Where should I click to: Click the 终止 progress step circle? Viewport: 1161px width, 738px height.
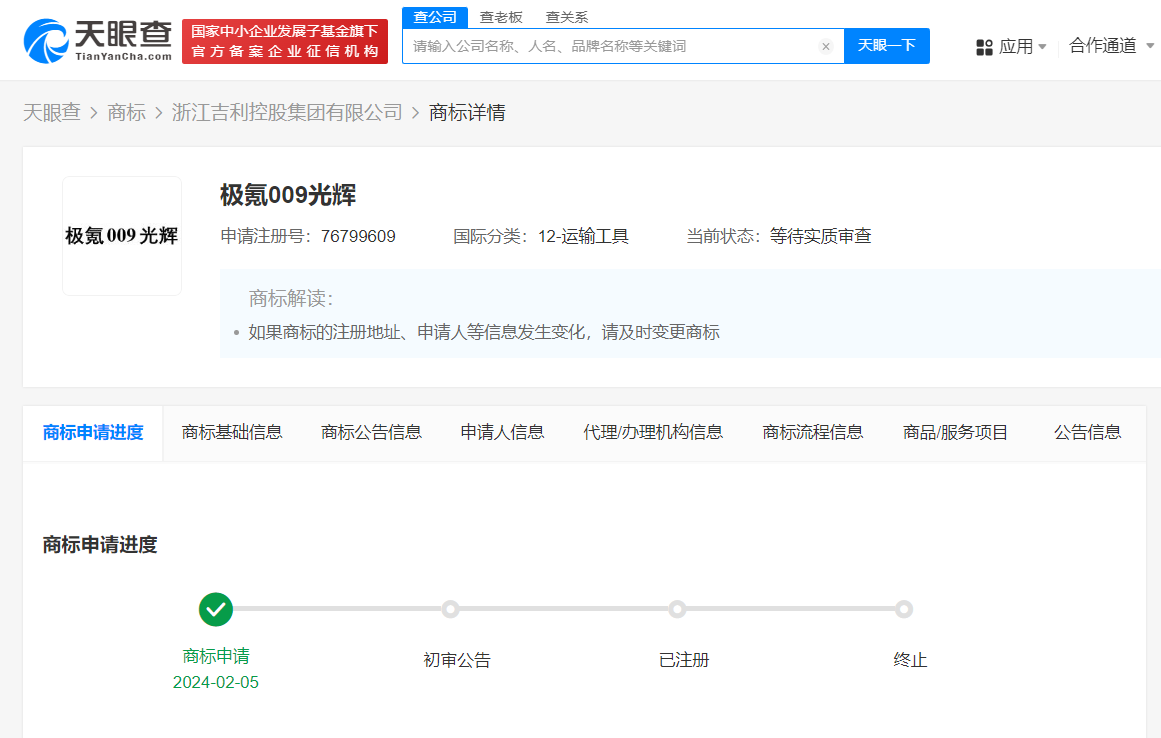(x=904, y=609)
